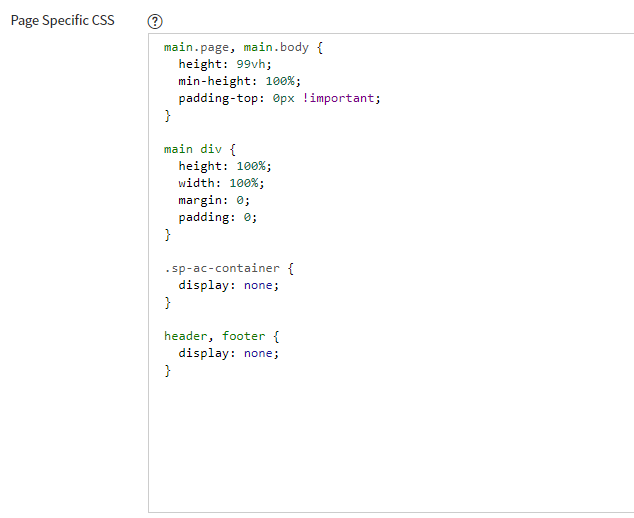Click the min-height: 100% line
The image size is (634, 518).
[239, 81]
